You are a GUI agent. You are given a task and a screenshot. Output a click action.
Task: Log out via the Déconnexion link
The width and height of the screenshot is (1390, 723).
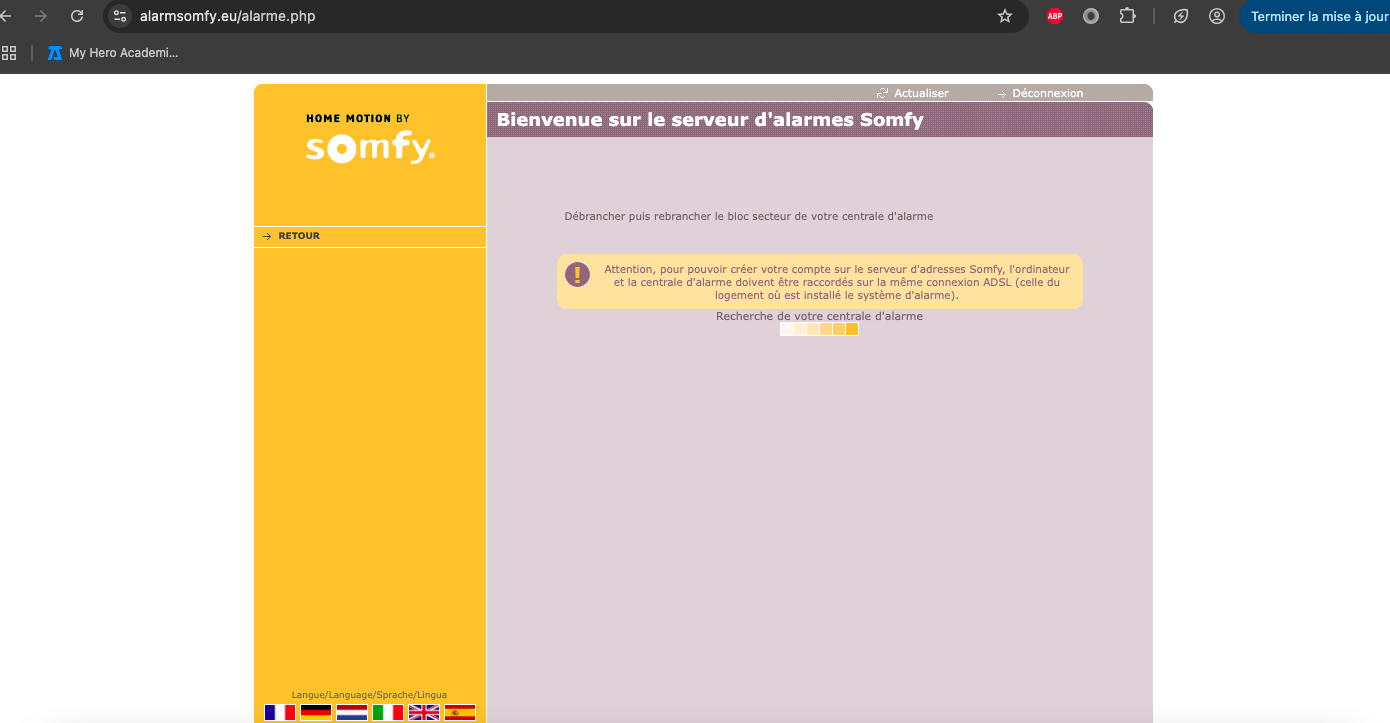click(x=1046, y=93)
